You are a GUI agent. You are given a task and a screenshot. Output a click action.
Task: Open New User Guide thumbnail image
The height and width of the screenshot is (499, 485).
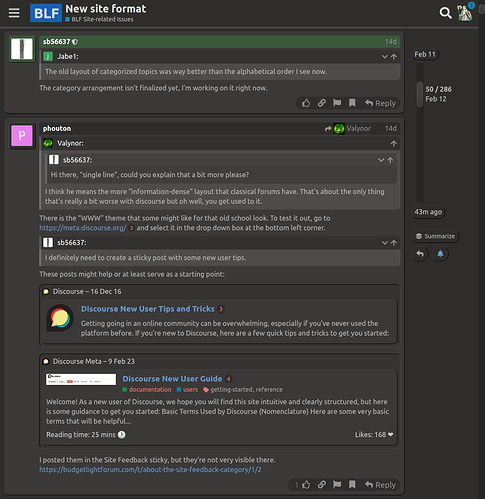(x=81, y=379)
